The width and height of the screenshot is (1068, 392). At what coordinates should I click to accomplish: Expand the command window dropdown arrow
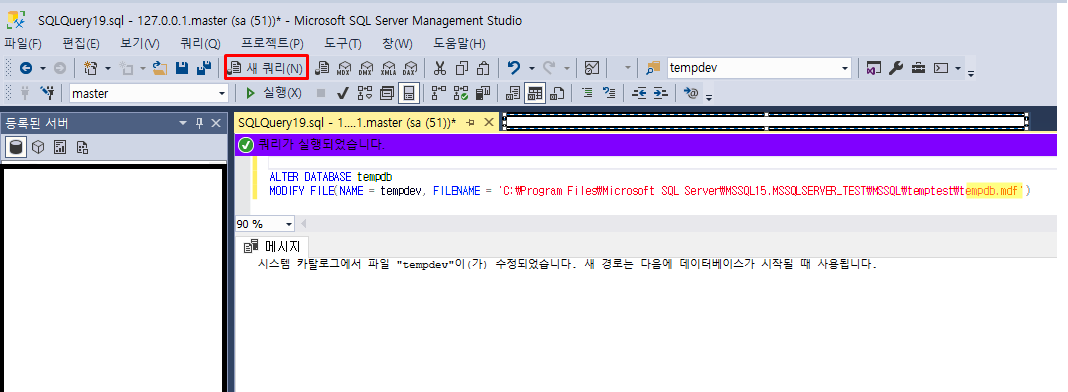point(958,68)
